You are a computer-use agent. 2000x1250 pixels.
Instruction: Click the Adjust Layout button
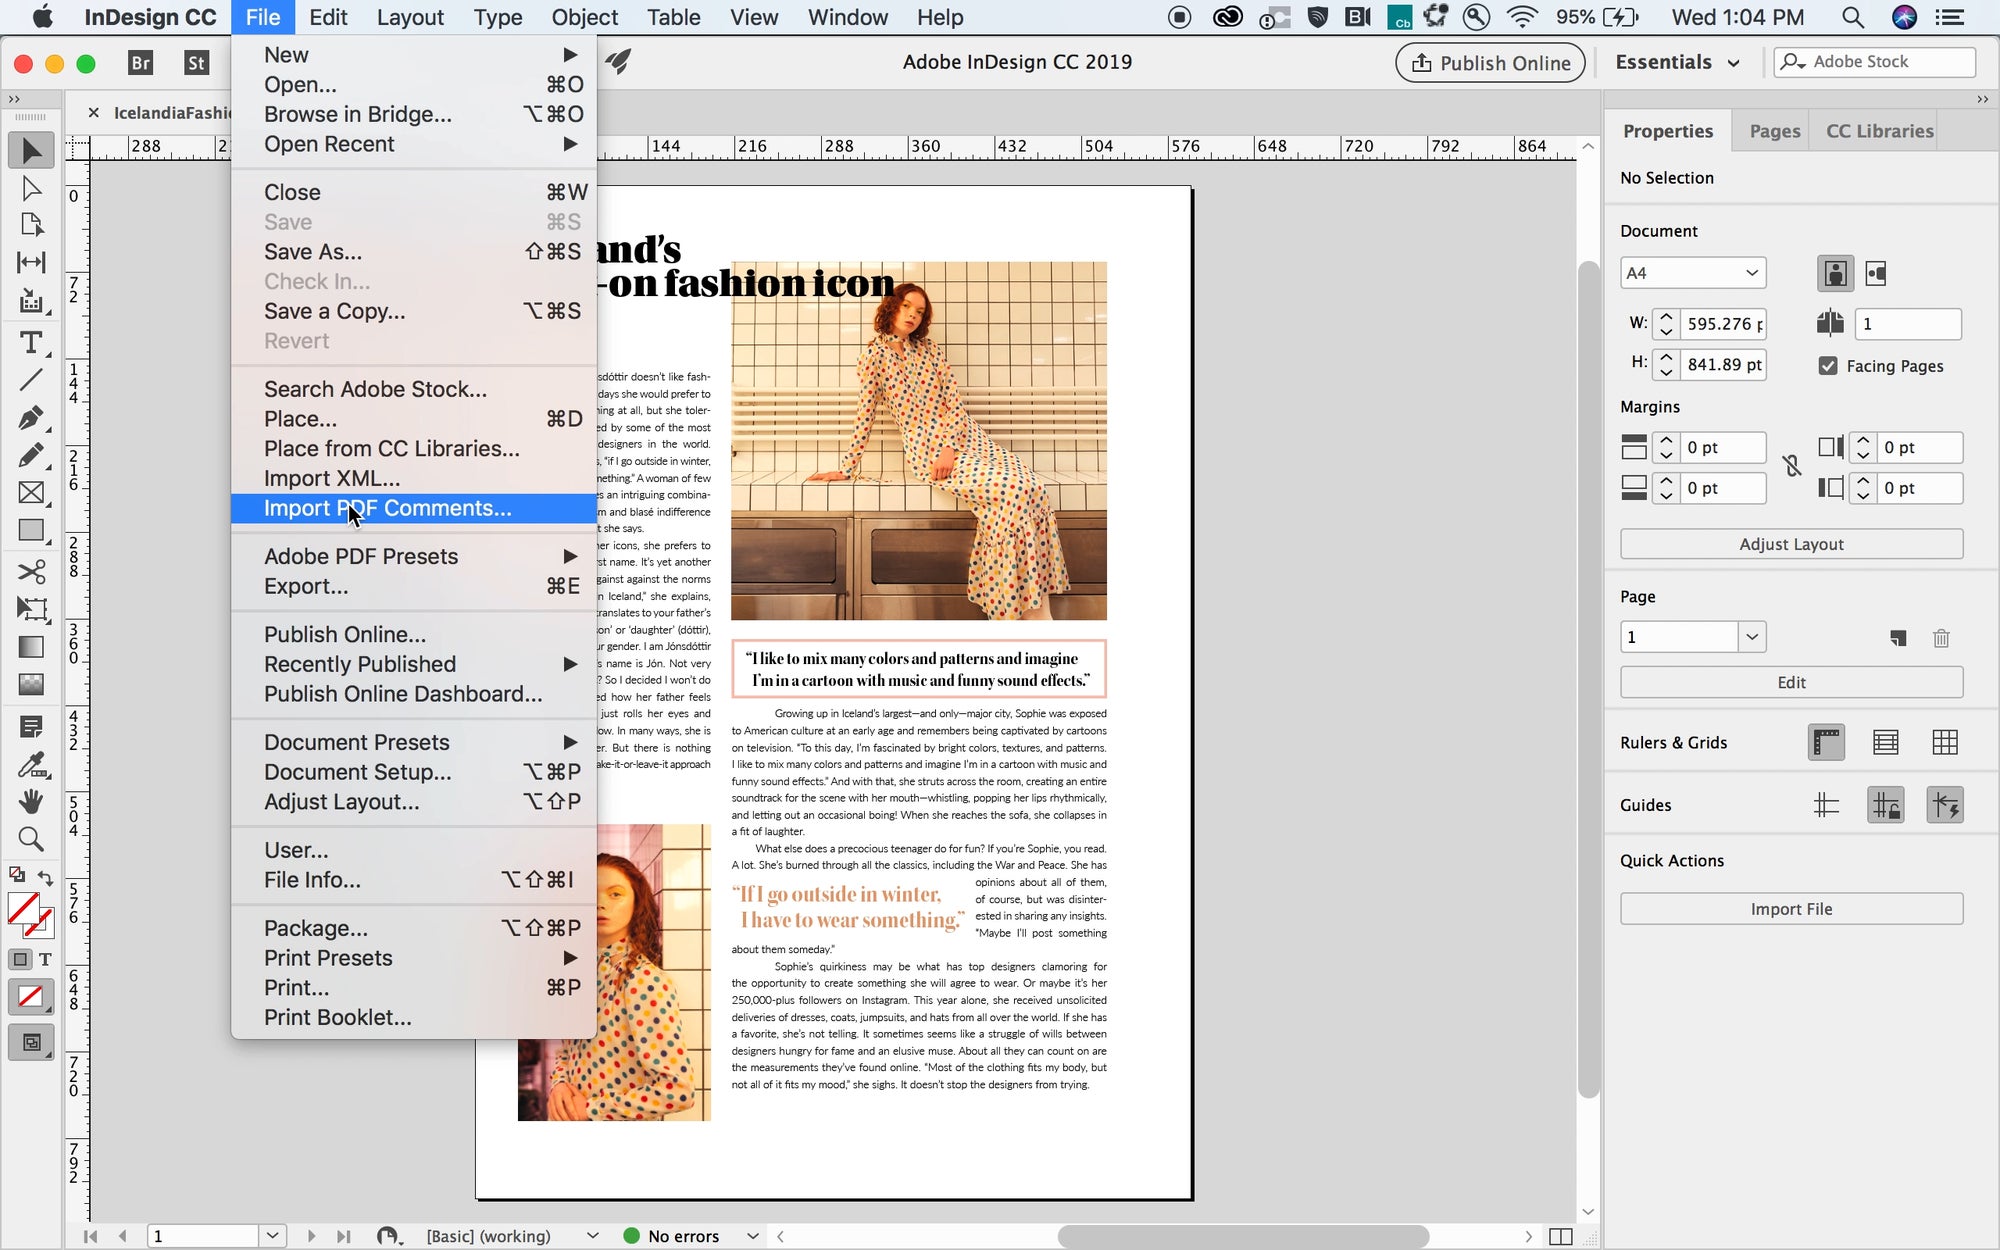coord(1790,544)
